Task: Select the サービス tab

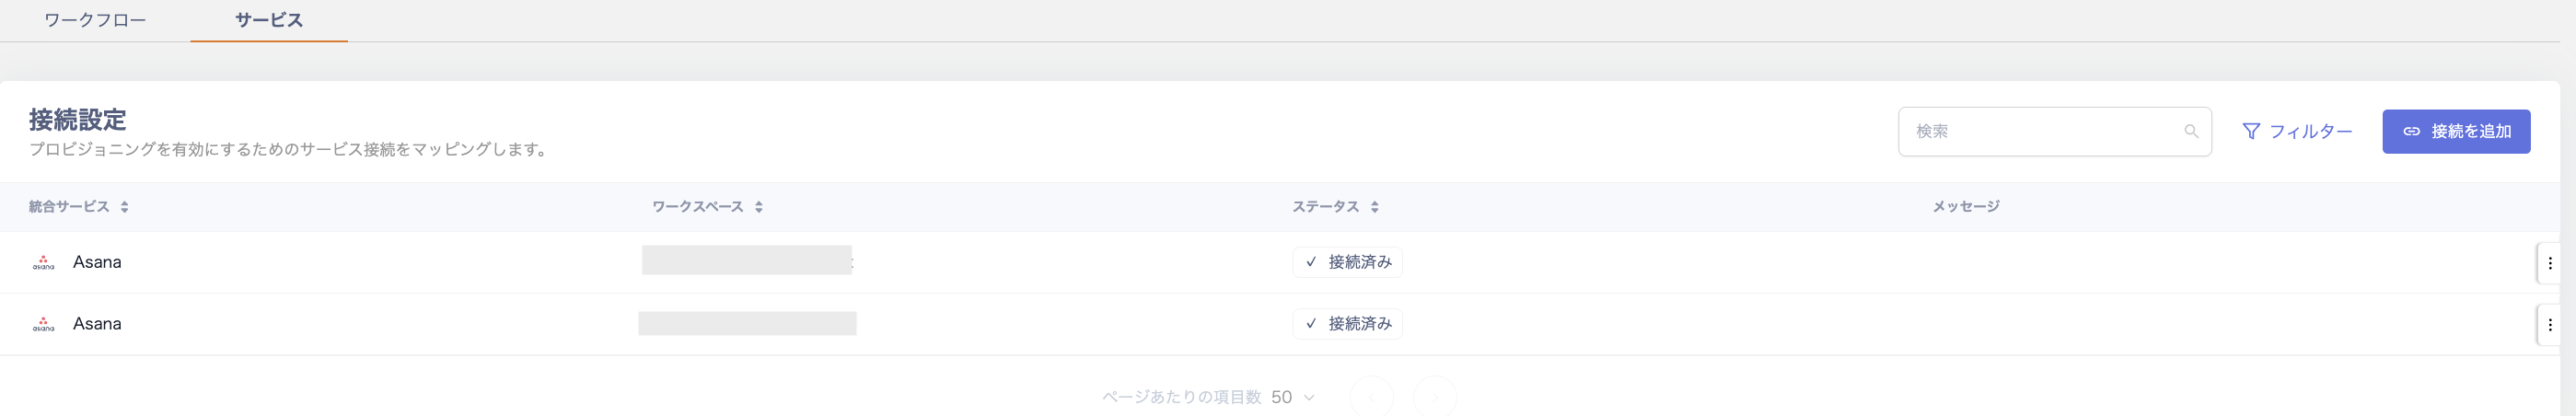Action: click(x=269, y=20)
